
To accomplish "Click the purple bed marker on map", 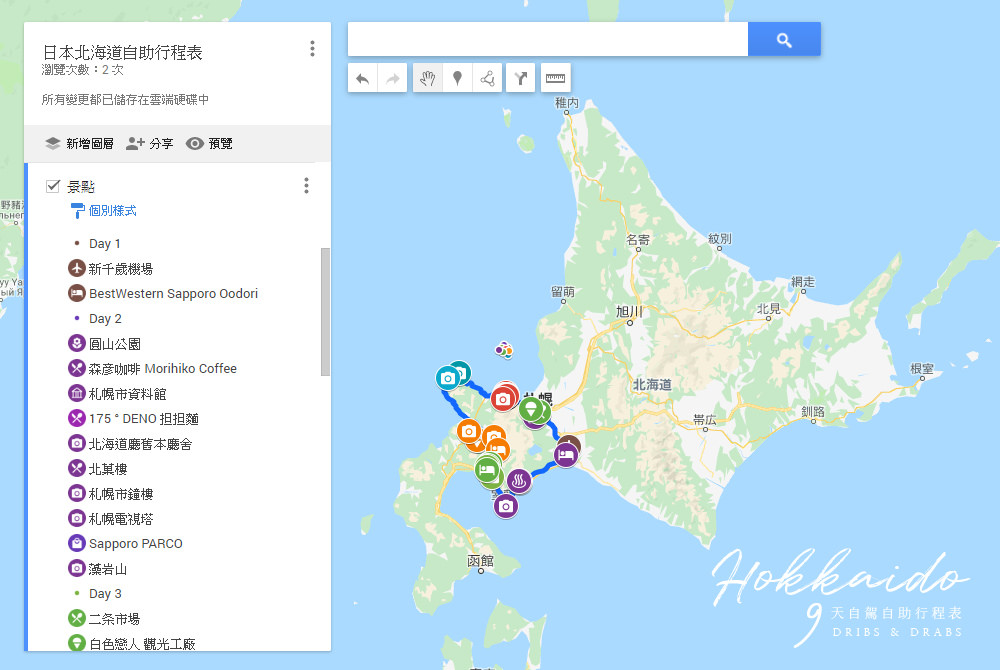I will point(566,455).
